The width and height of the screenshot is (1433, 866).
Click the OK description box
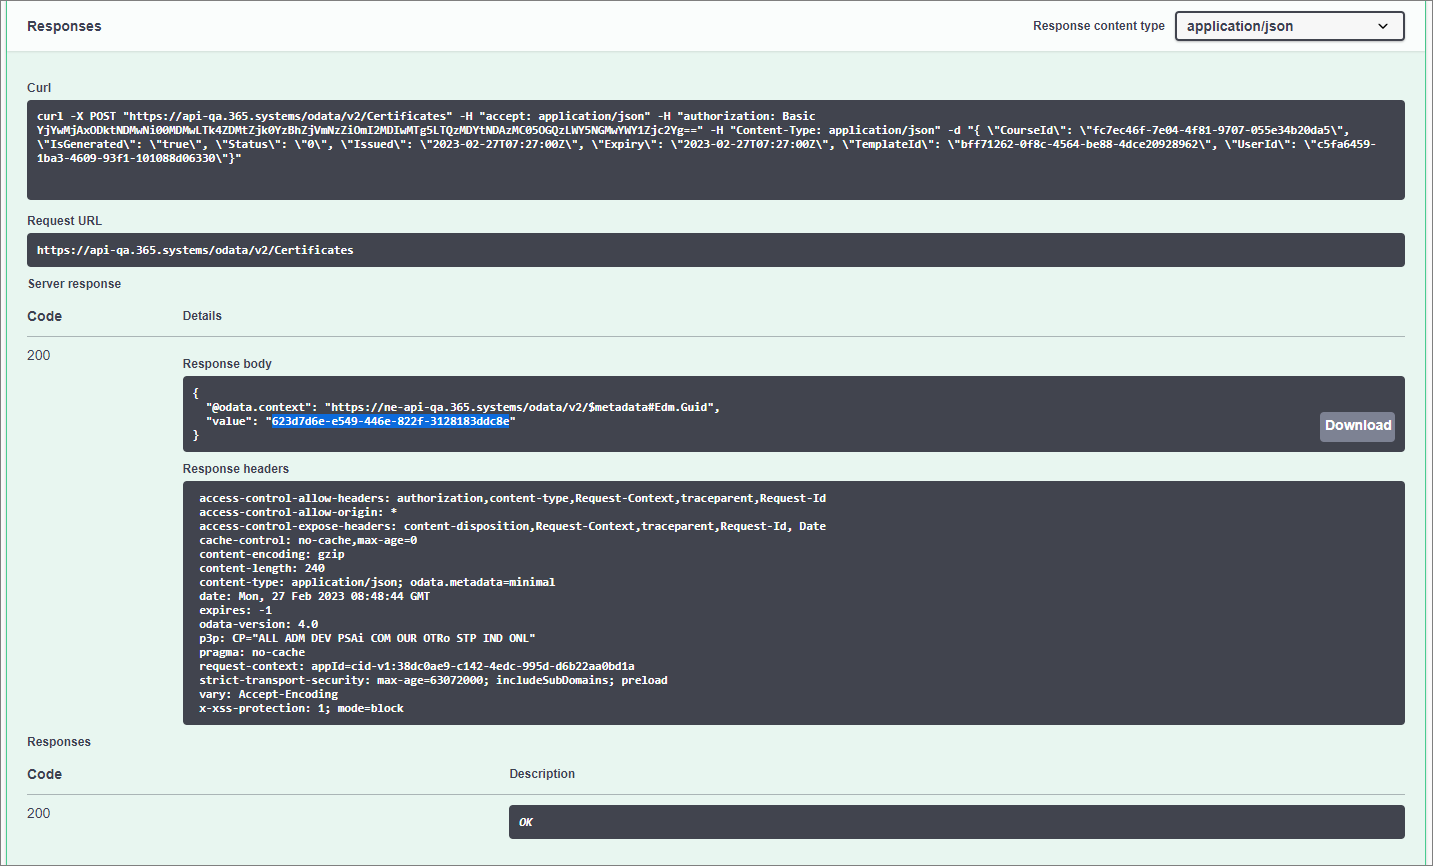(956, 821)
